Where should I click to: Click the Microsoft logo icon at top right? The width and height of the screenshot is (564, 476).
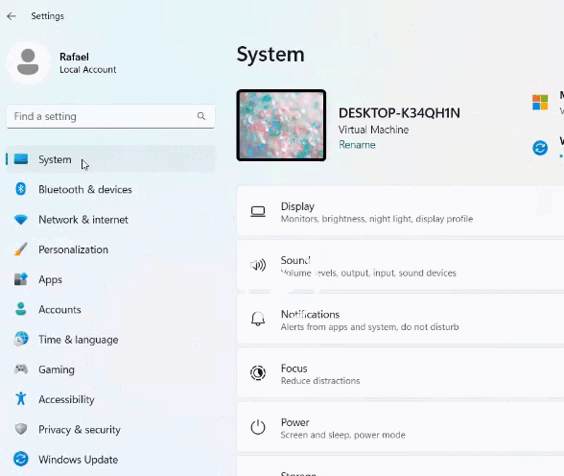tap(540, 102)
